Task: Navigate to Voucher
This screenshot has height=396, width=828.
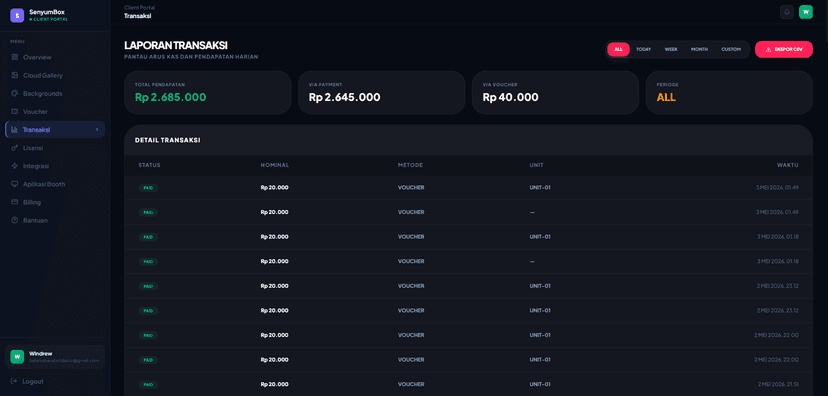Action: tap(55, 111)
